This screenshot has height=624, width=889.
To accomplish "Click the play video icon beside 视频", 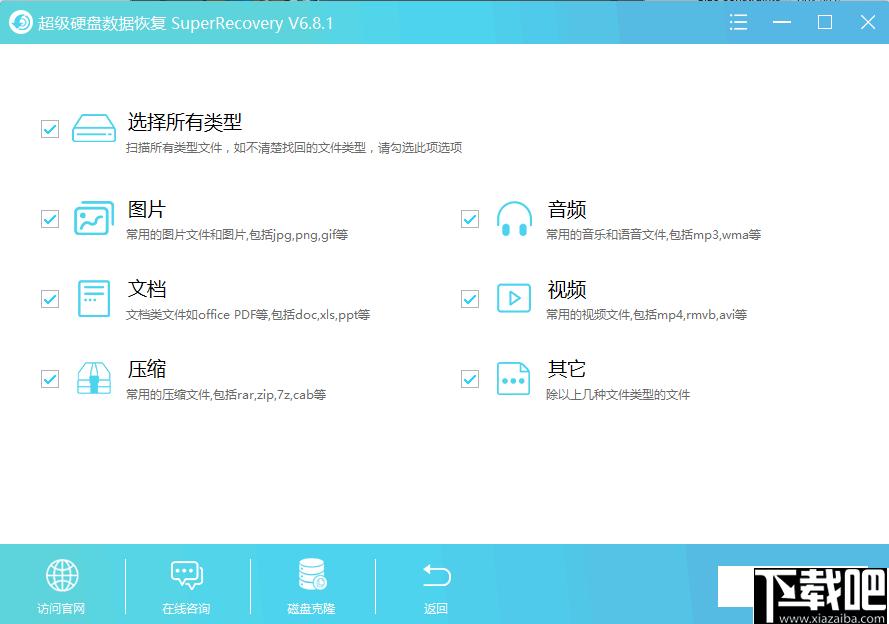I will 514,298.
